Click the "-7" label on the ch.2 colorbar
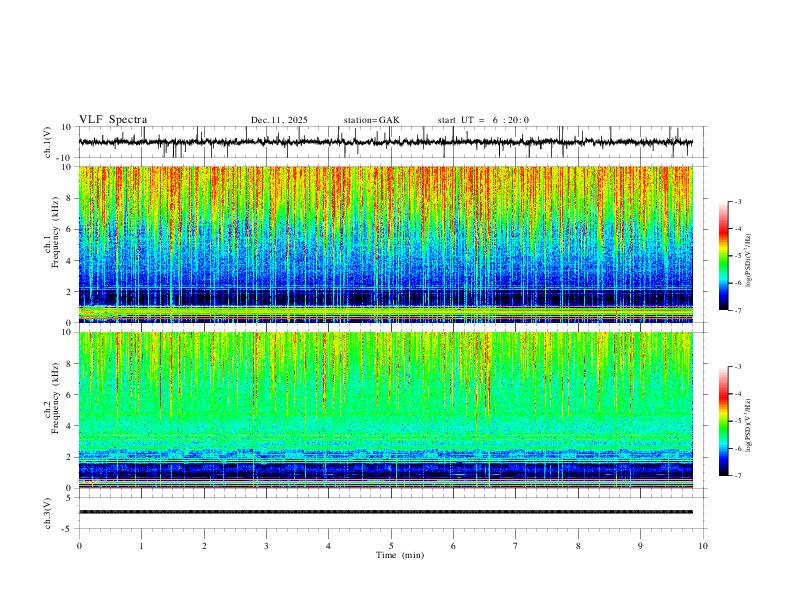This screenshot has width=792, height=612. [x=738, y=476]
